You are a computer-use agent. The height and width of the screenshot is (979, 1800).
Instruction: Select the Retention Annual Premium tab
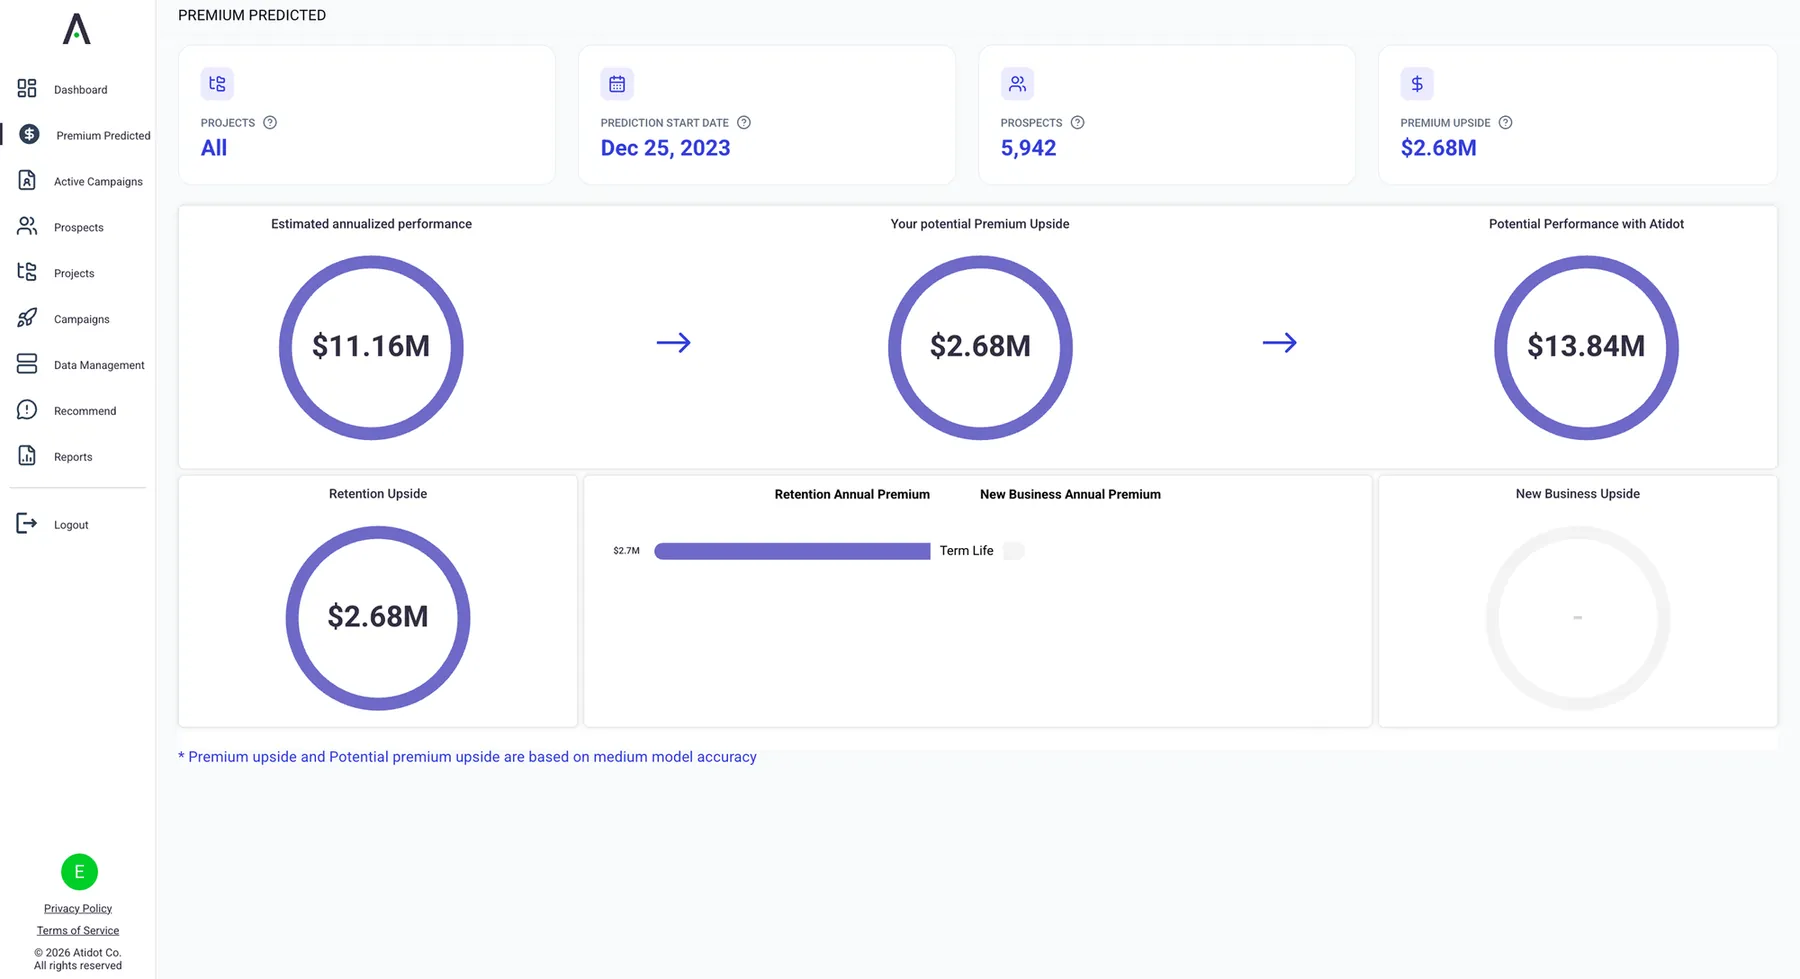pos(852,494)
